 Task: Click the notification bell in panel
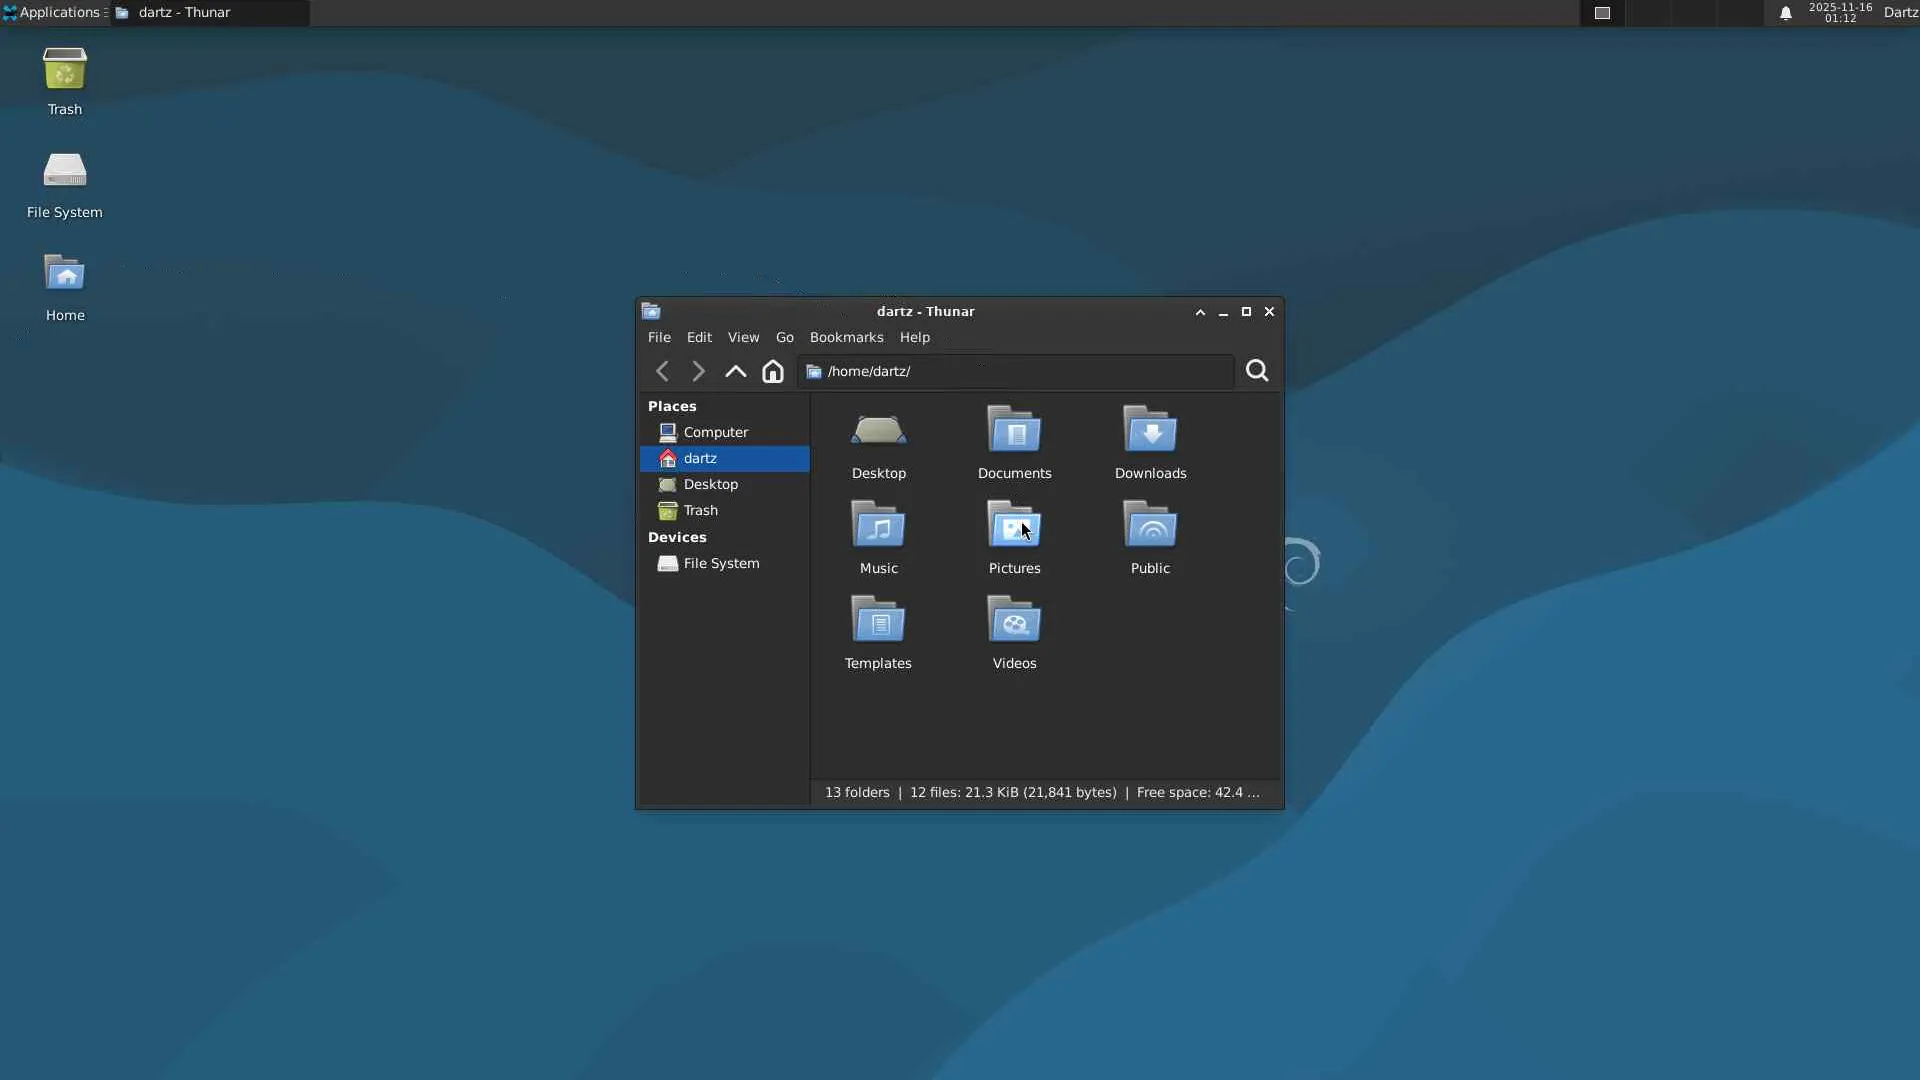(1785, 13)
